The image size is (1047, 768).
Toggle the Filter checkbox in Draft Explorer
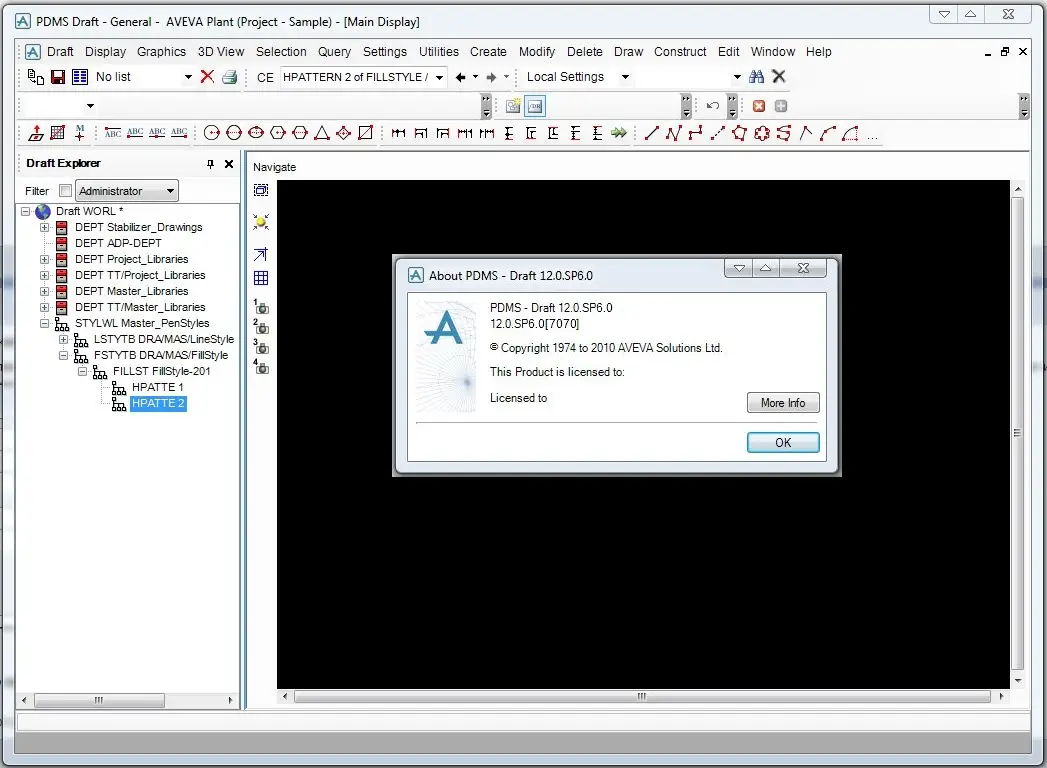[x=65, y=191]
